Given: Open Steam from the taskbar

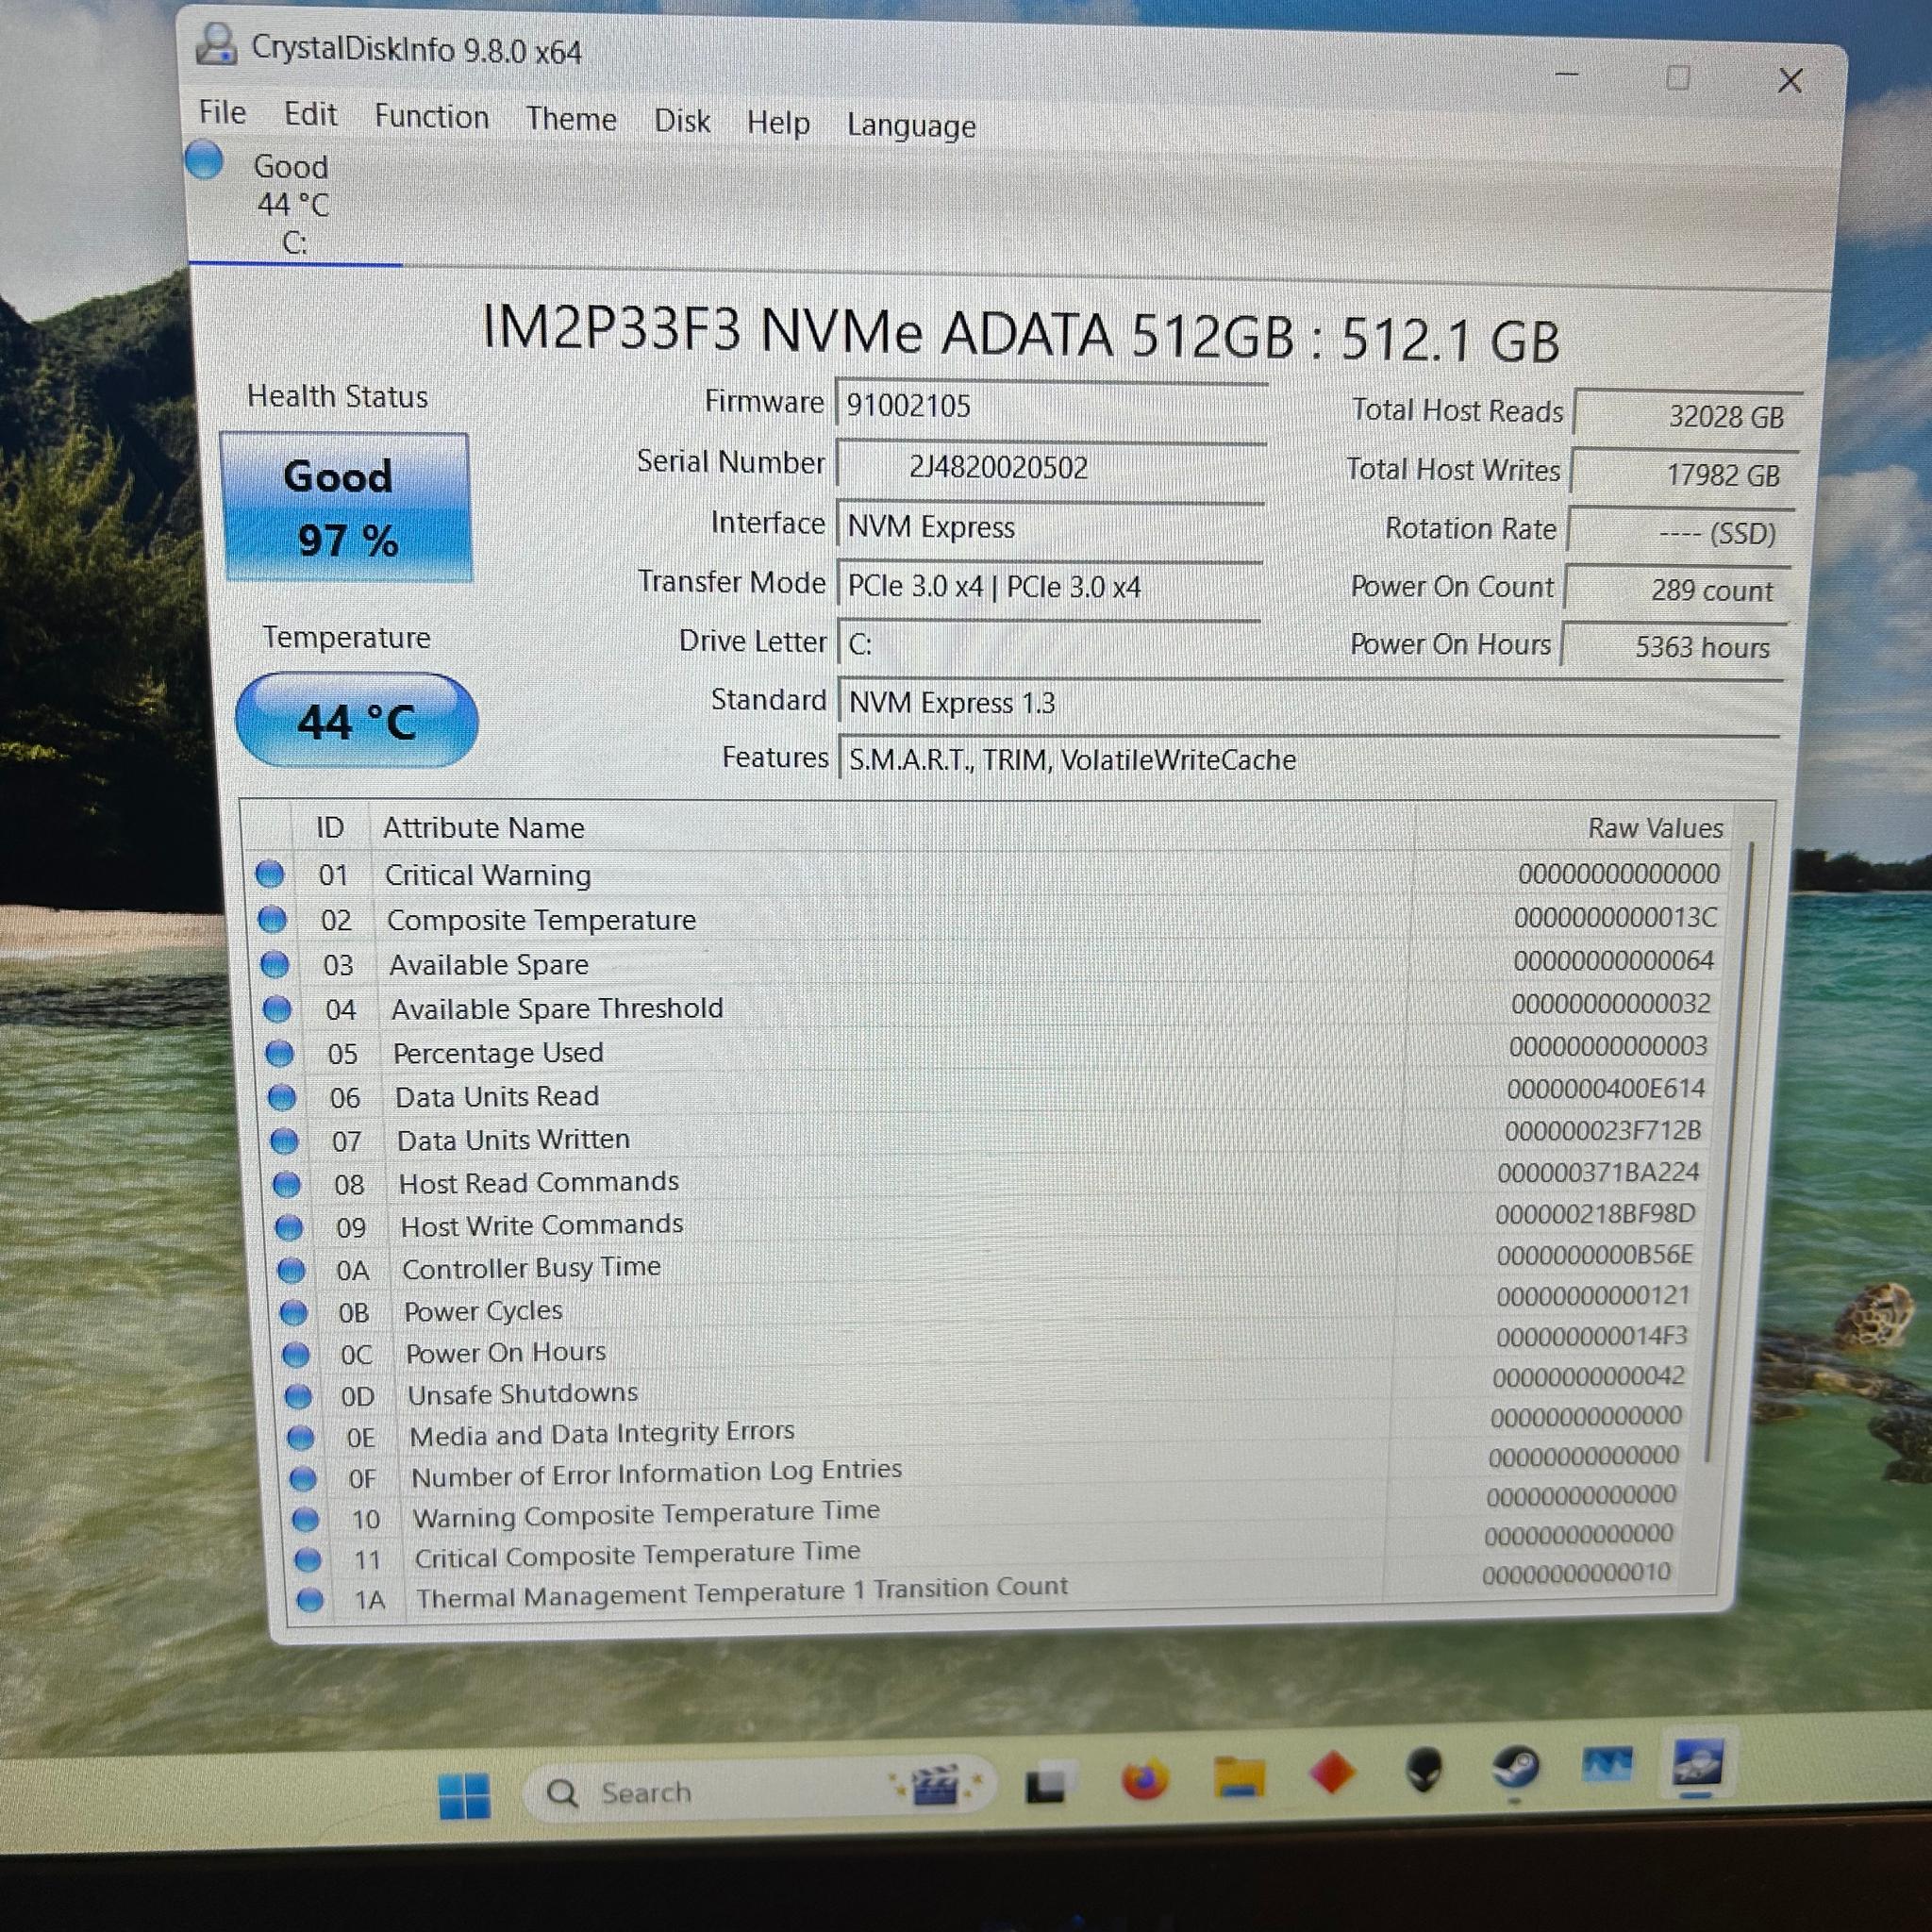Looking at the screenshot, I should click(x=1516, y=1767).
